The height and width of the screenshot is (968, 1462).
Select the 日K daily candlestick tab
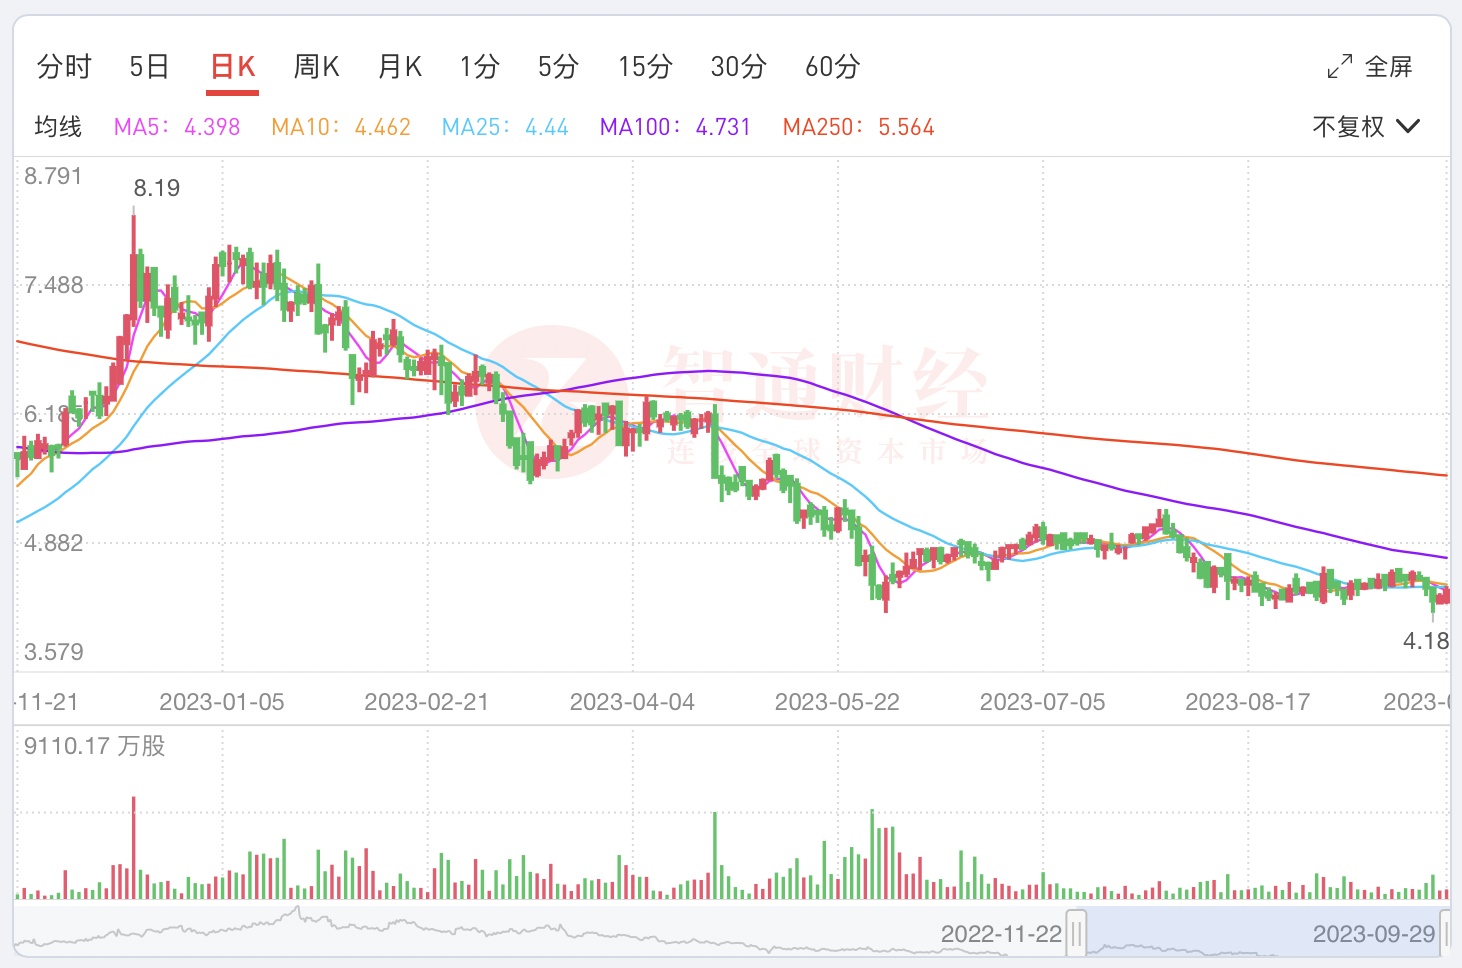[x=233, y=67]
